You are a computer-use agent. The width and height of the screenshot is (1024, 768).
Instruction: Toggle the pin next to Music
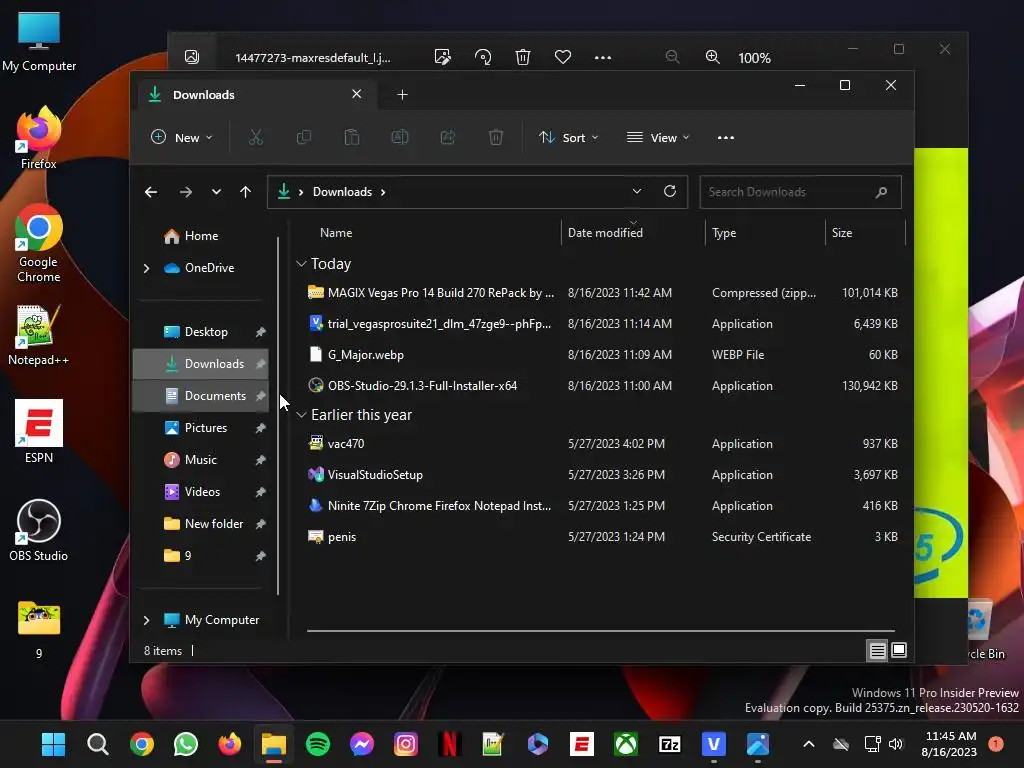pos(261,460)
